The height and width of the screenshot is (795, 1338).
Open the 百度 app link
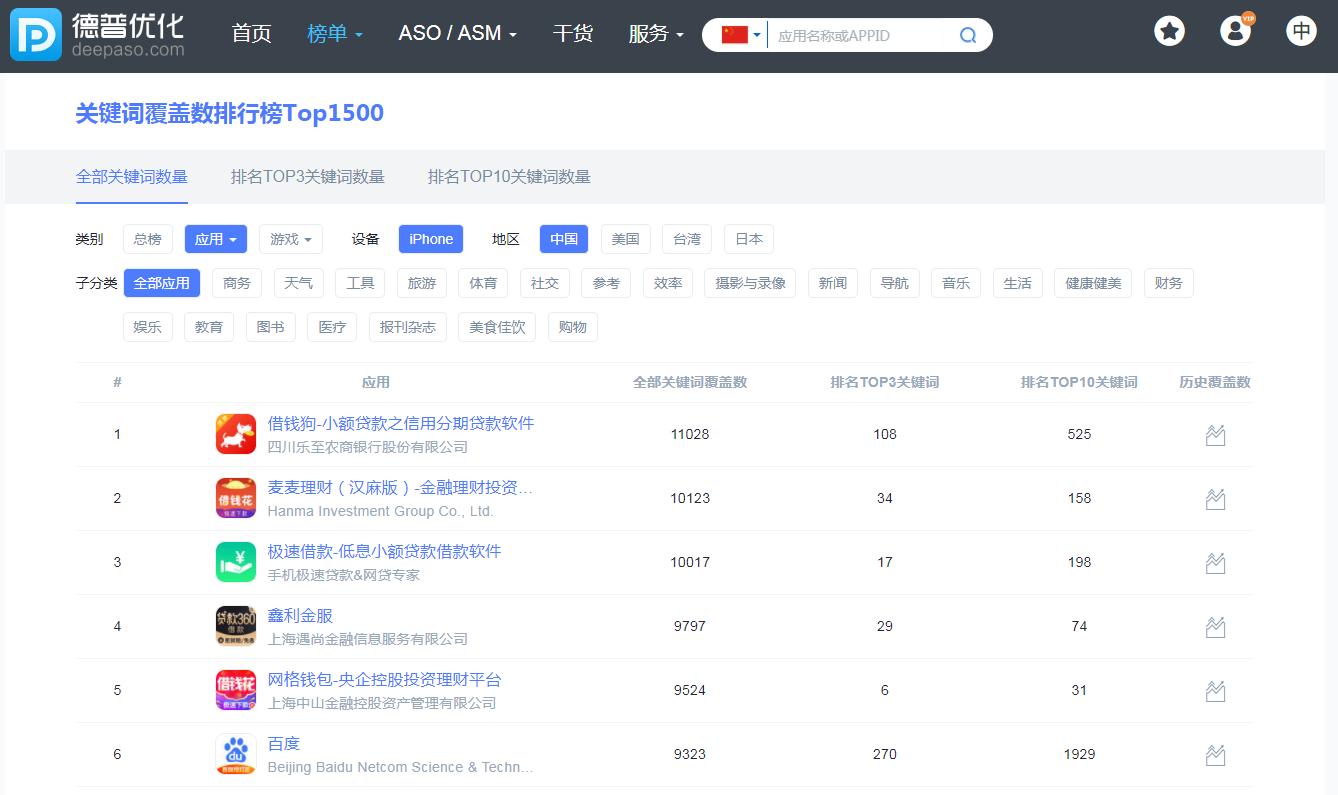point(284,743)
